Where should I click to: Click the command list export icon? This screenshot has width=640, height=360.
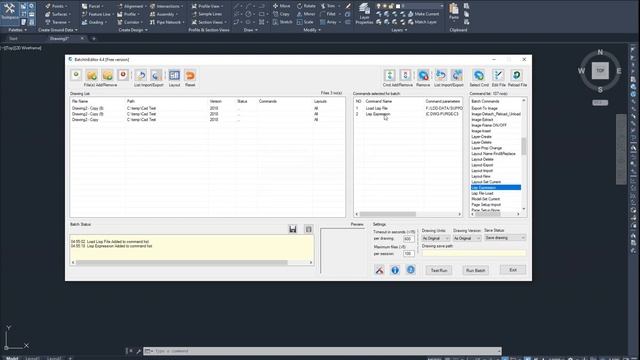tap(456, 75)
